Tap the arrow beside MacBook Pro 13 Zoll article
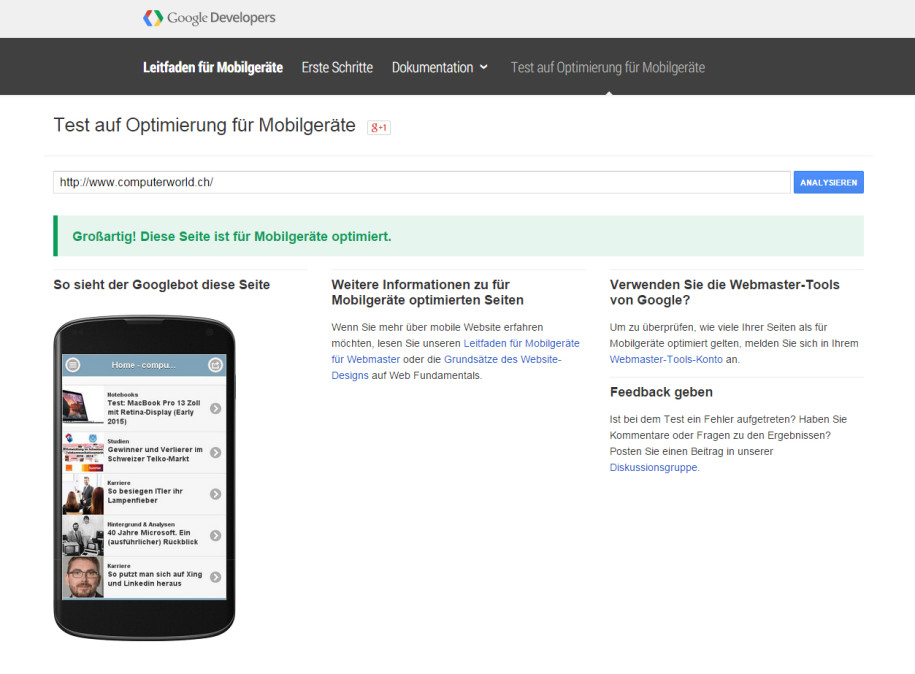The width and height of the screenshot is (915, 674). [215, 408]
